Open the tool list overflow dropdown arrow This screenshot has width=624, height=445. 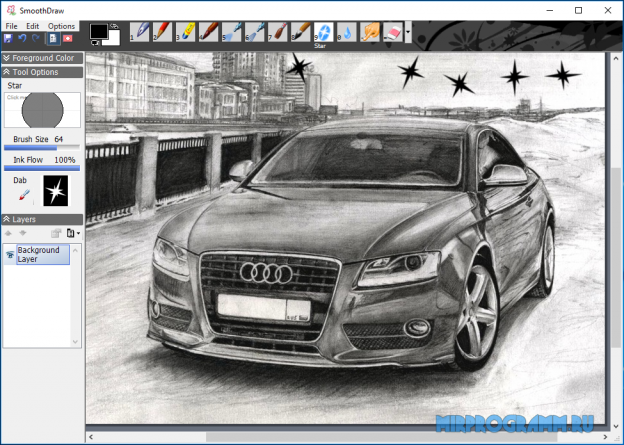click(408, 32)
